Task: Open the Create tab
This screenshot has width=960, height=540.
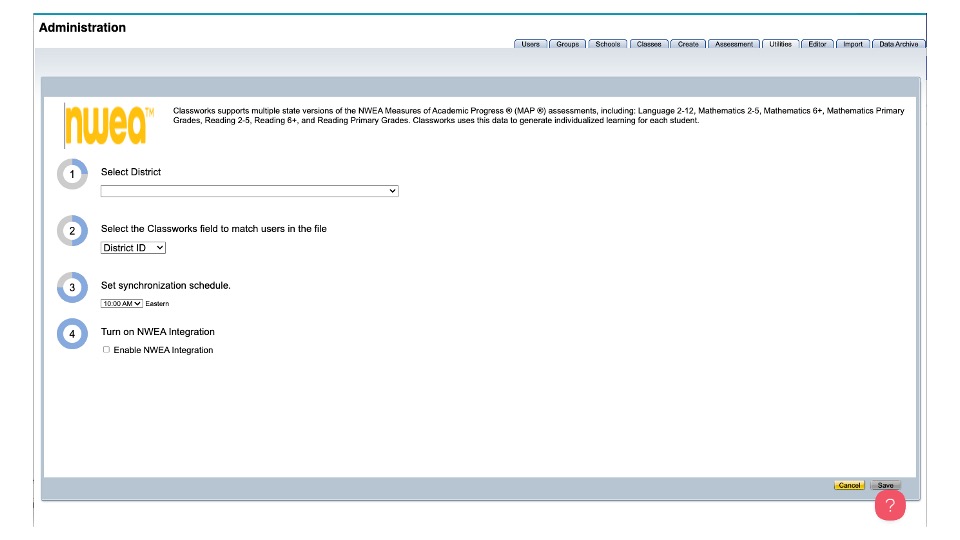Action: pyautogui.click(x=688, y=44)
